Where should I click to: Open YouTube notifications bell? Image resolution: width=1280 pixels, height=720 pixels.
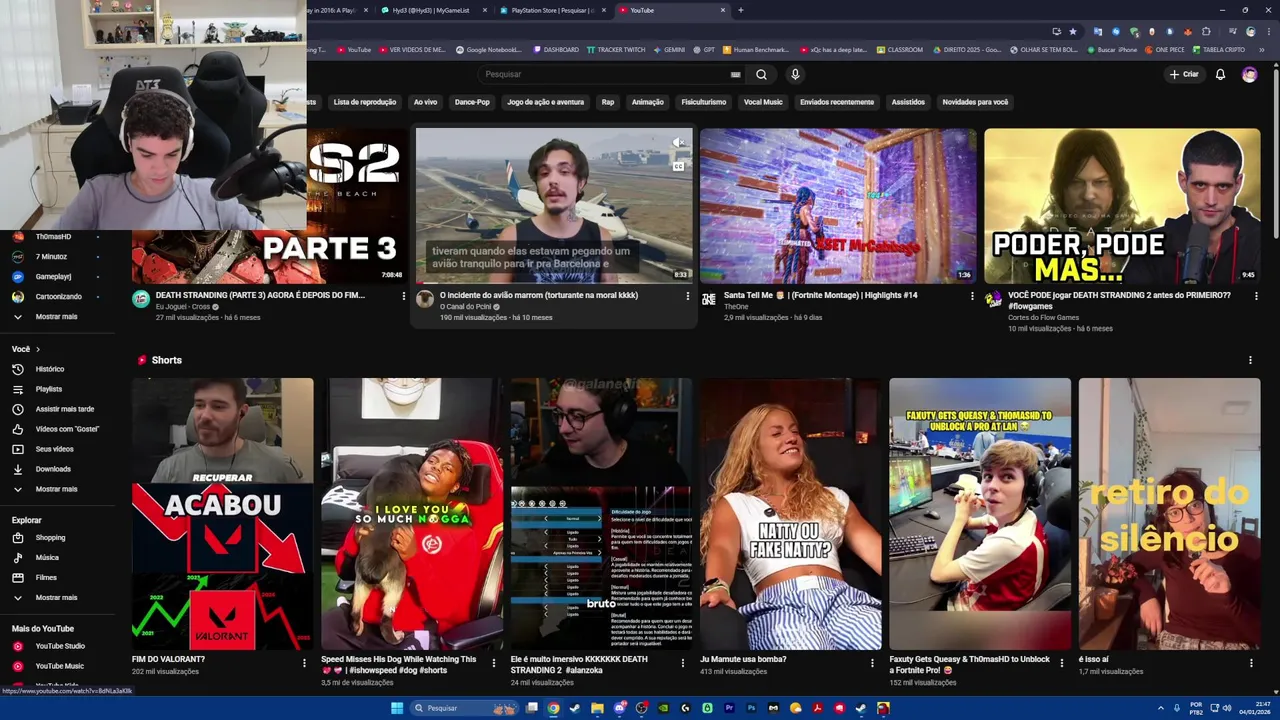pos(1220,74)
